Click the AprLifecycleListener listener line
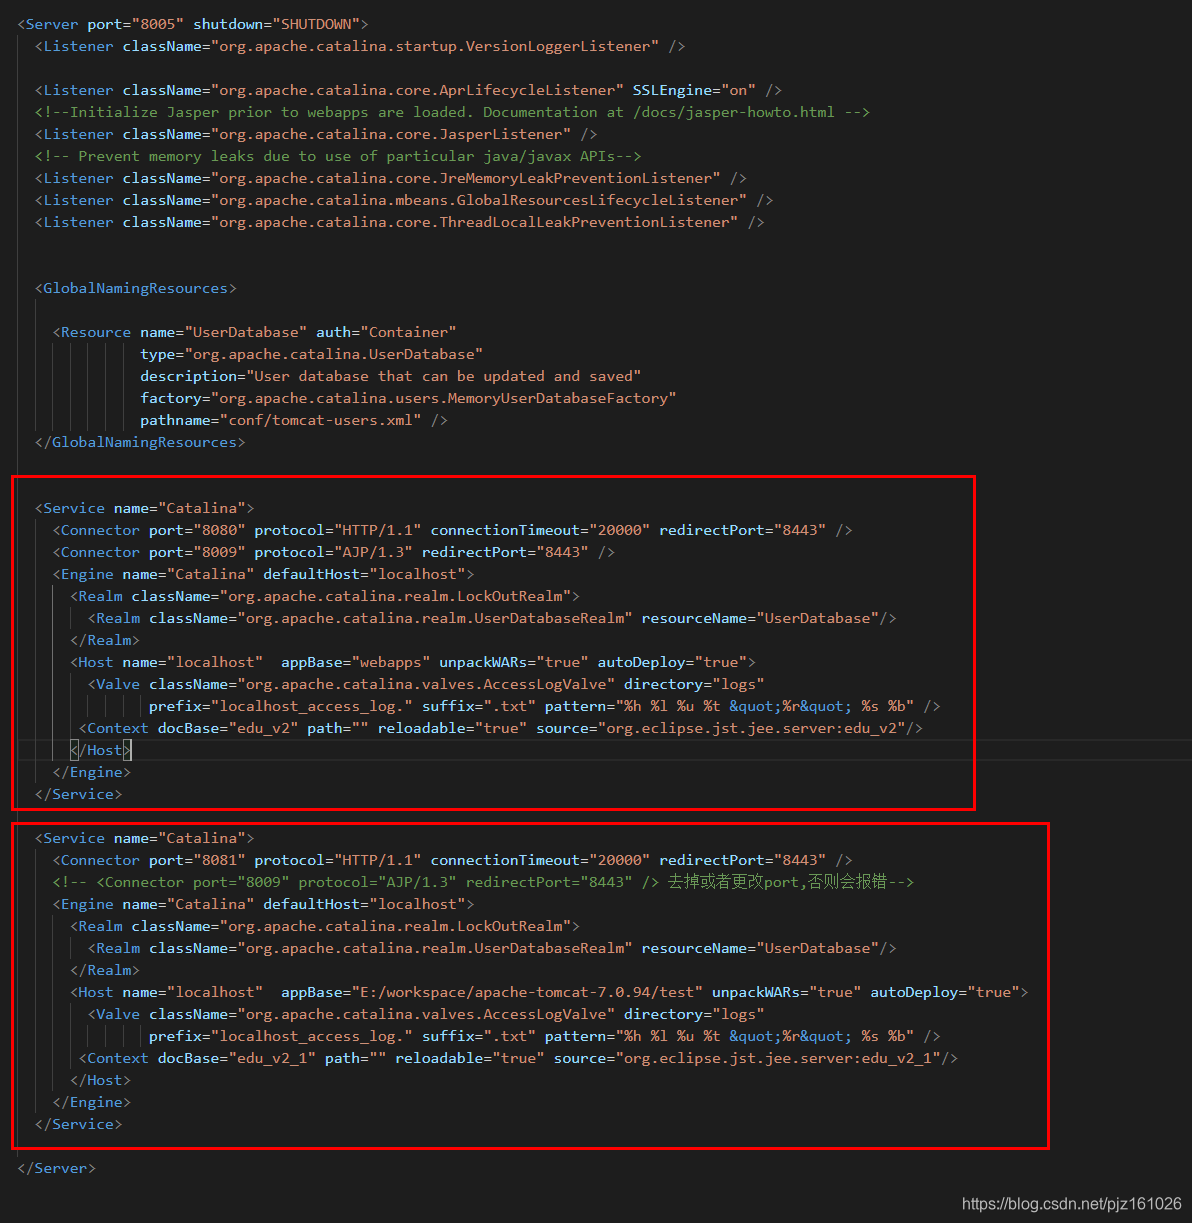This screenshot has height=1223, width=1192. pos(408,90)
